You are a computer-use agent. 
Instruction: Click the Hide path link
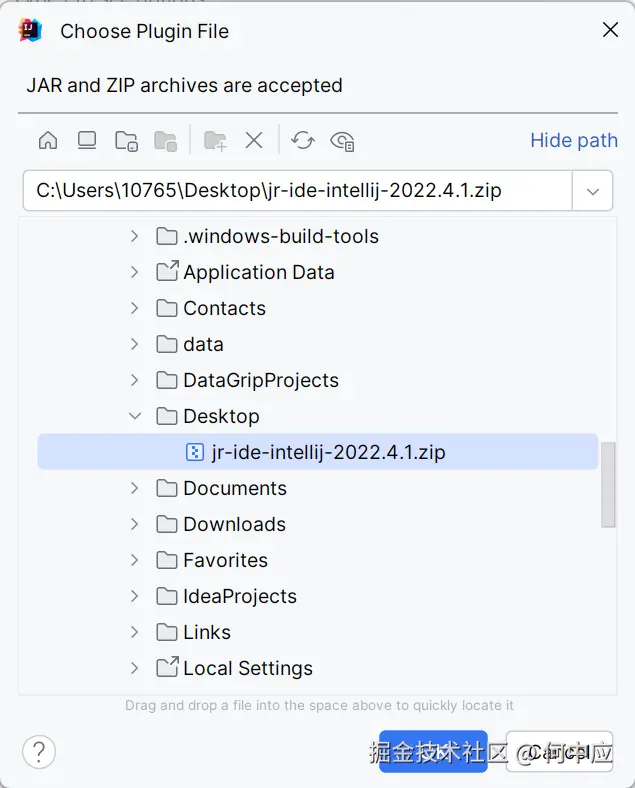573,140
